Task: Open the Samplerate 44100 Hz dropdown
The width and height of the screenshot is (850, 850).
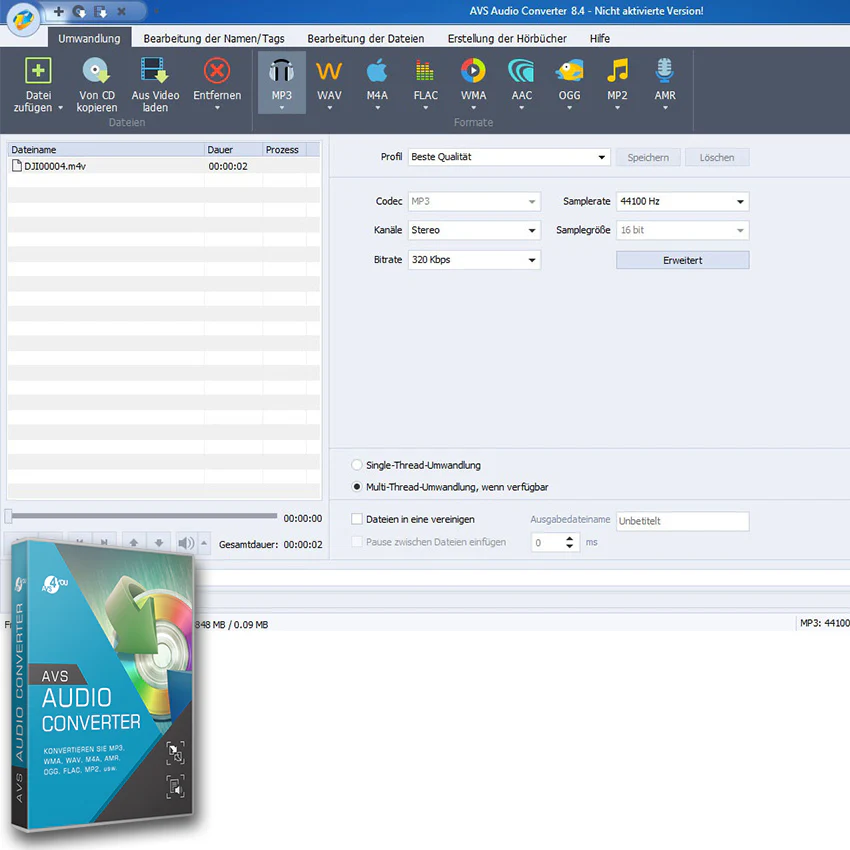Action: (682, 201)
